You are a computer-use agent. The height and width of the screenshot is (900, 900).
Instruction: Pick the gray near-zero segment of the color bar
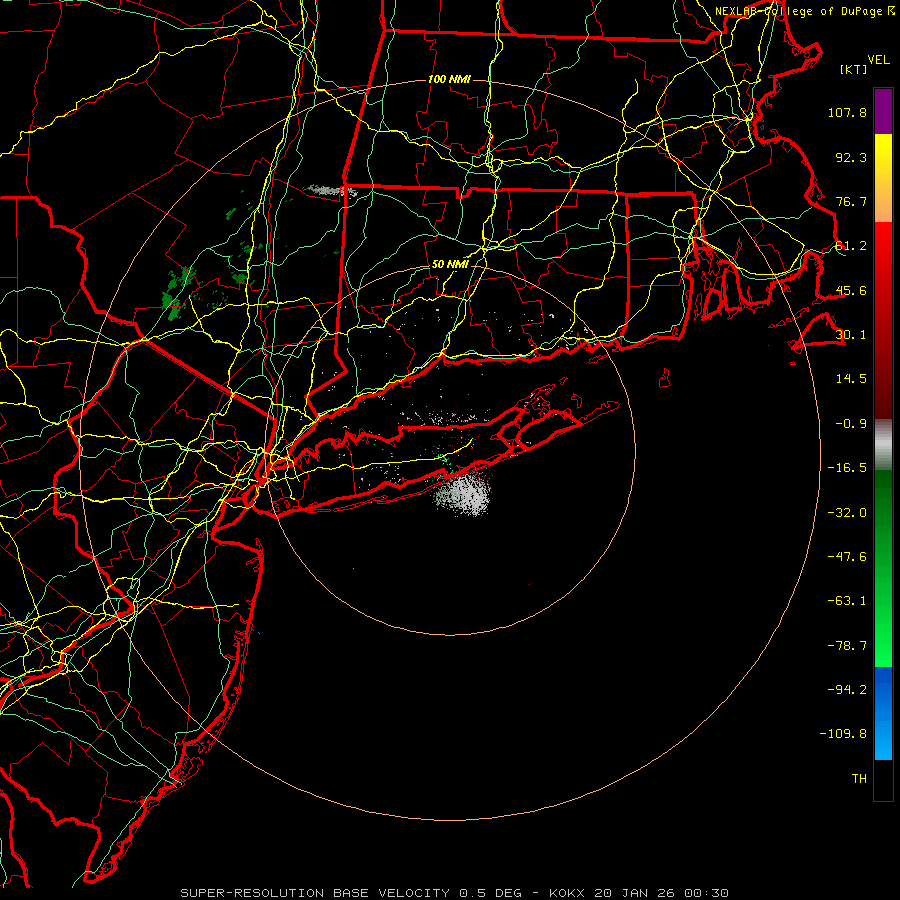[883, 444]
